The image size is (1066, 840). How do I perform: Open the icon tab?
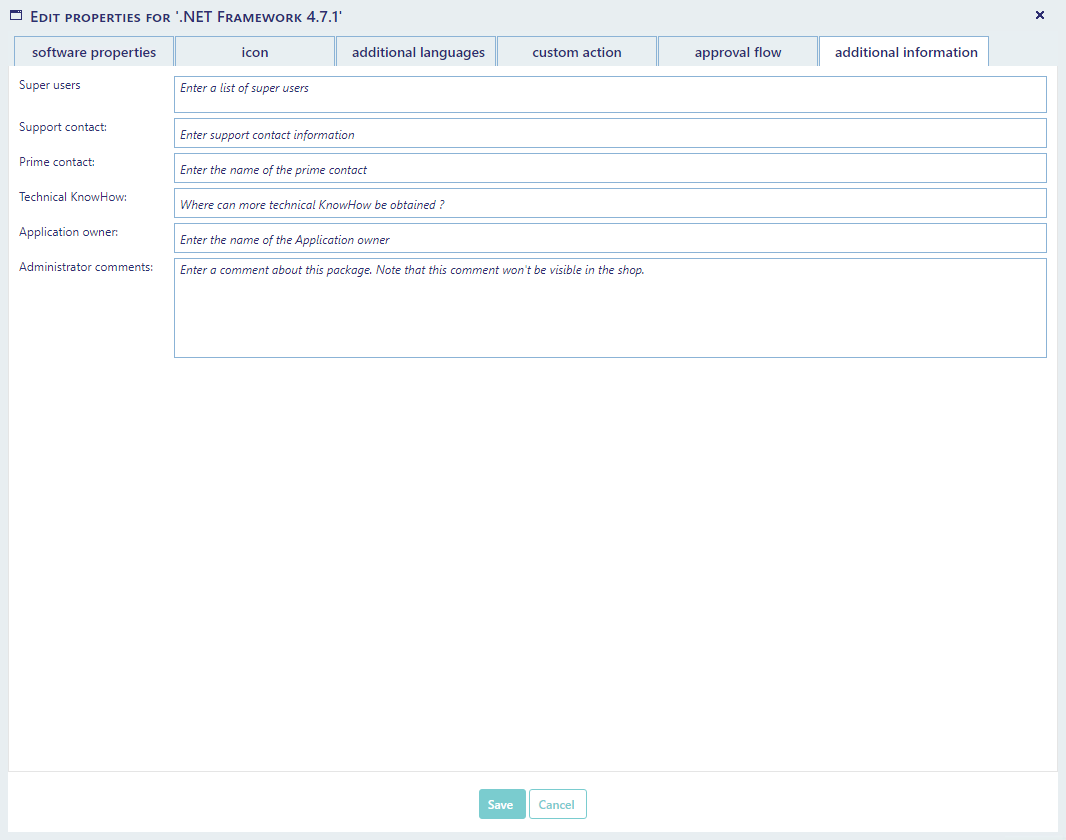point(255,52)
